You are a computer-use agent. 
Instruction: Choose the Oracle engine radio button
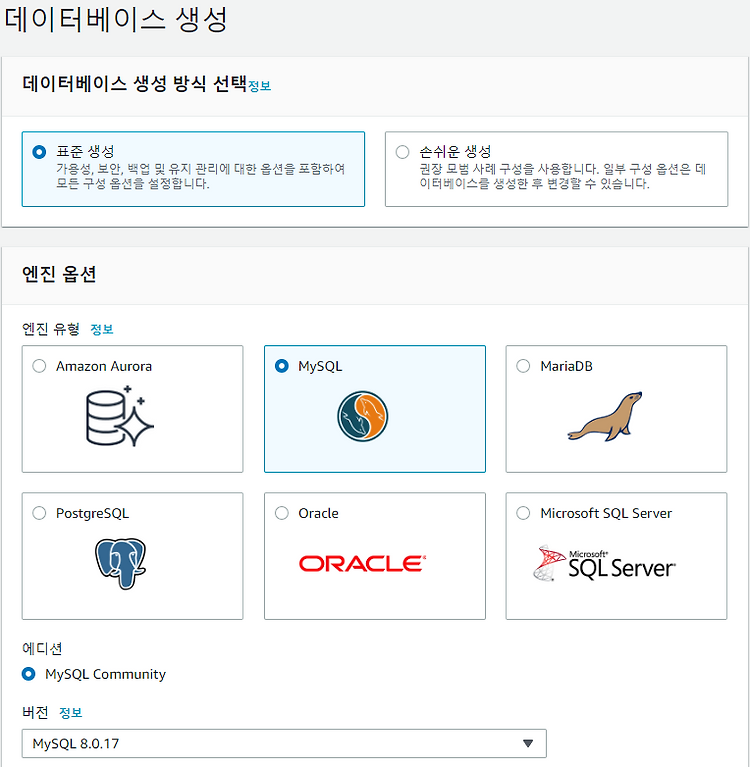coord(282,513)
